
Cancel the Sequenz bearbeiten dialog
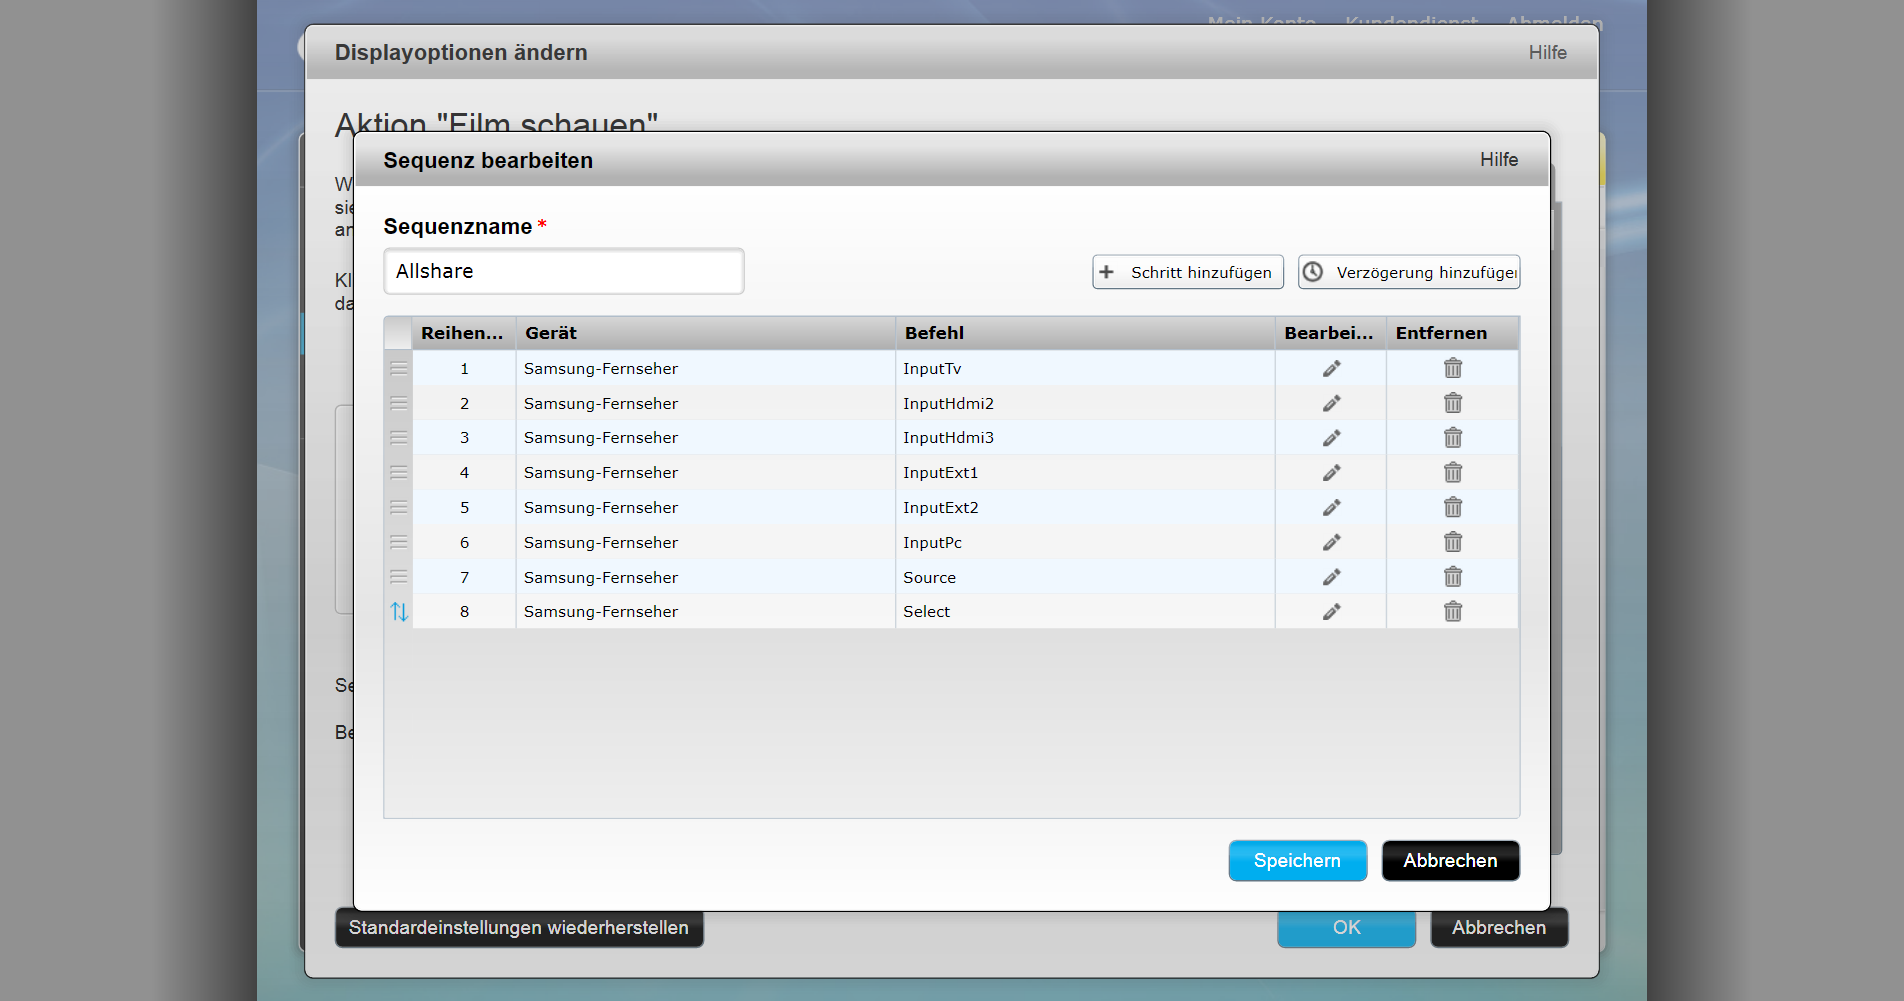pyautogui.click(x=1450, y=861)
